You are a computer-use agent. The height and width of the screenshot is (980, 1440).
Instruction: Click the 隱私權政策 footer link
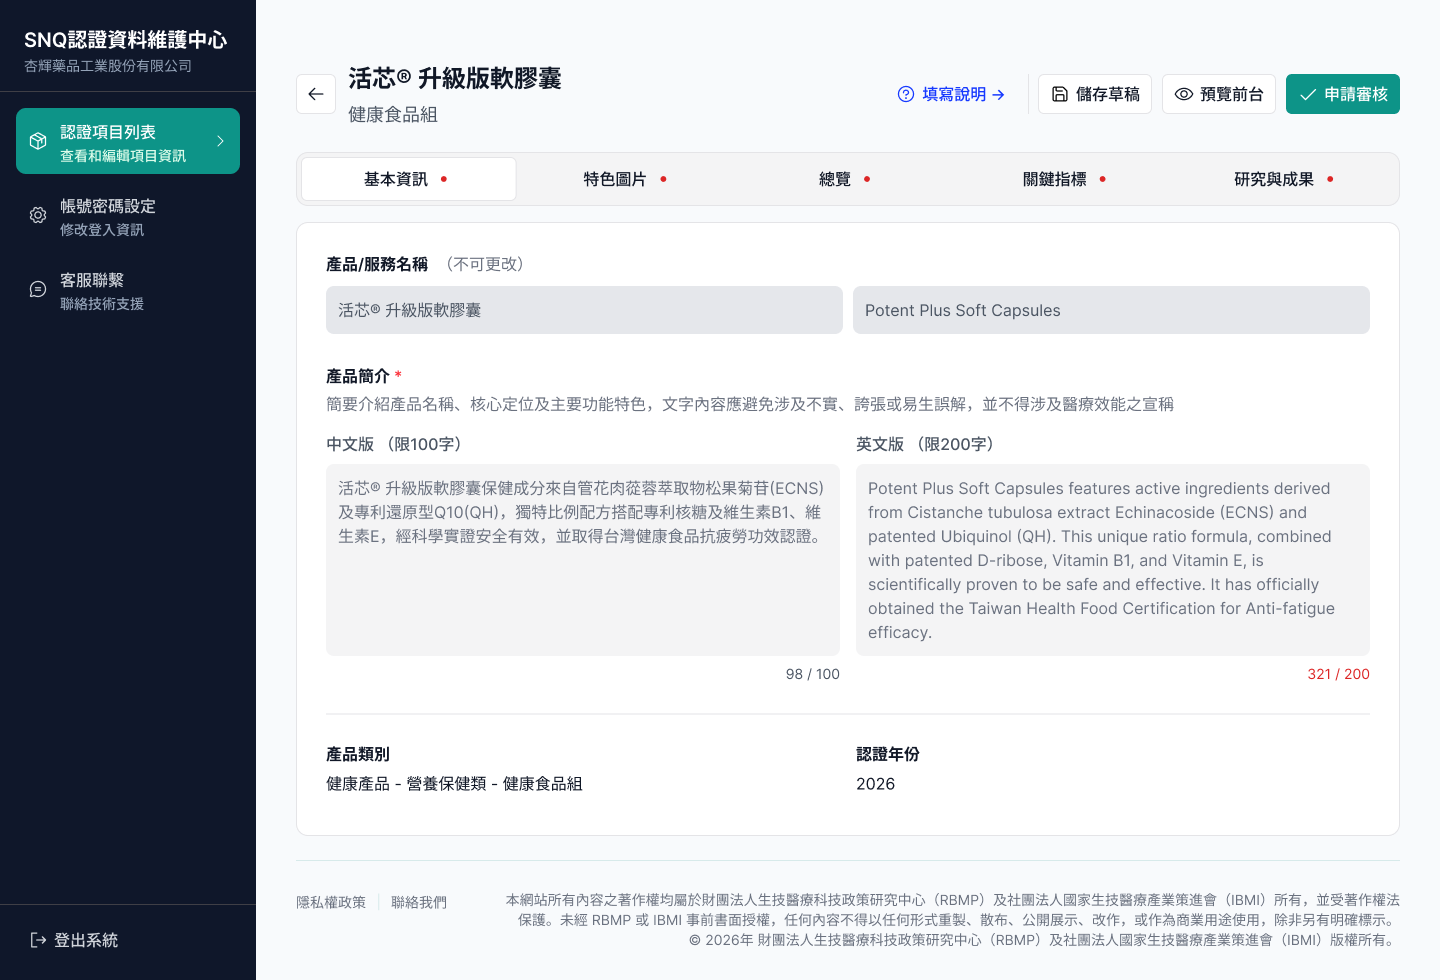pyautogui.click(x=331, y=901)
